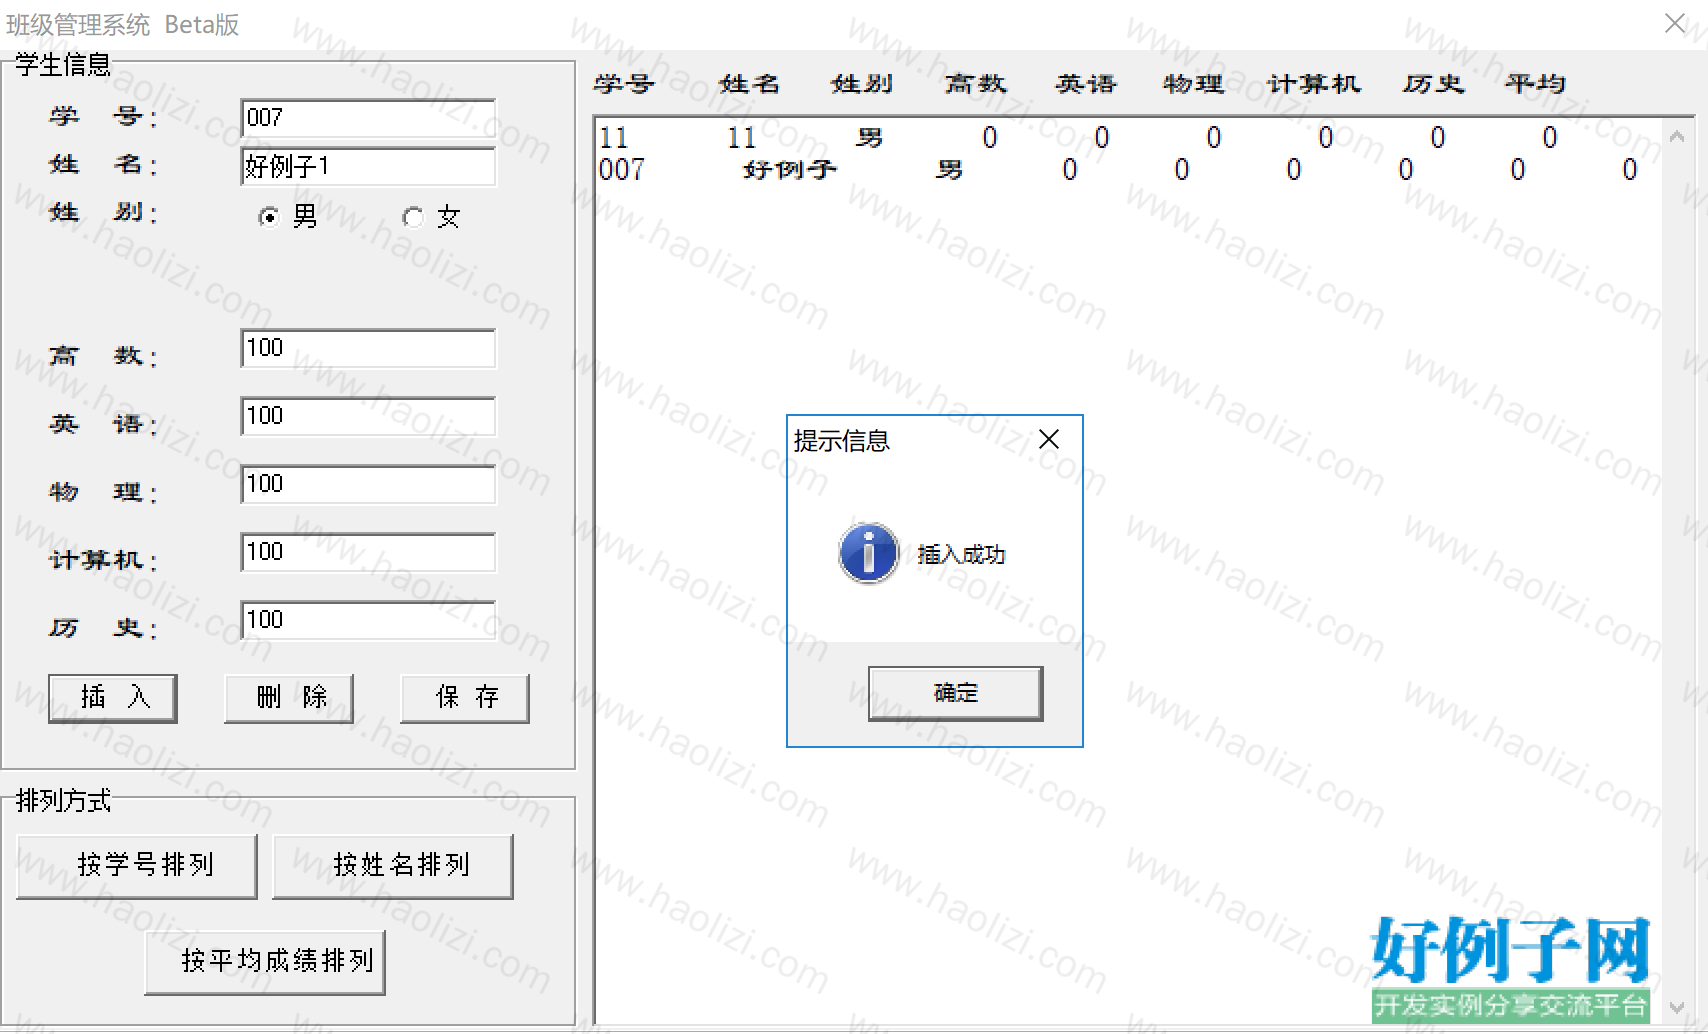The width and height of the screenshot is (1708, 1034).
Task: Close the 提示信息 dialog with its X
Action: tap(1049, 439)
